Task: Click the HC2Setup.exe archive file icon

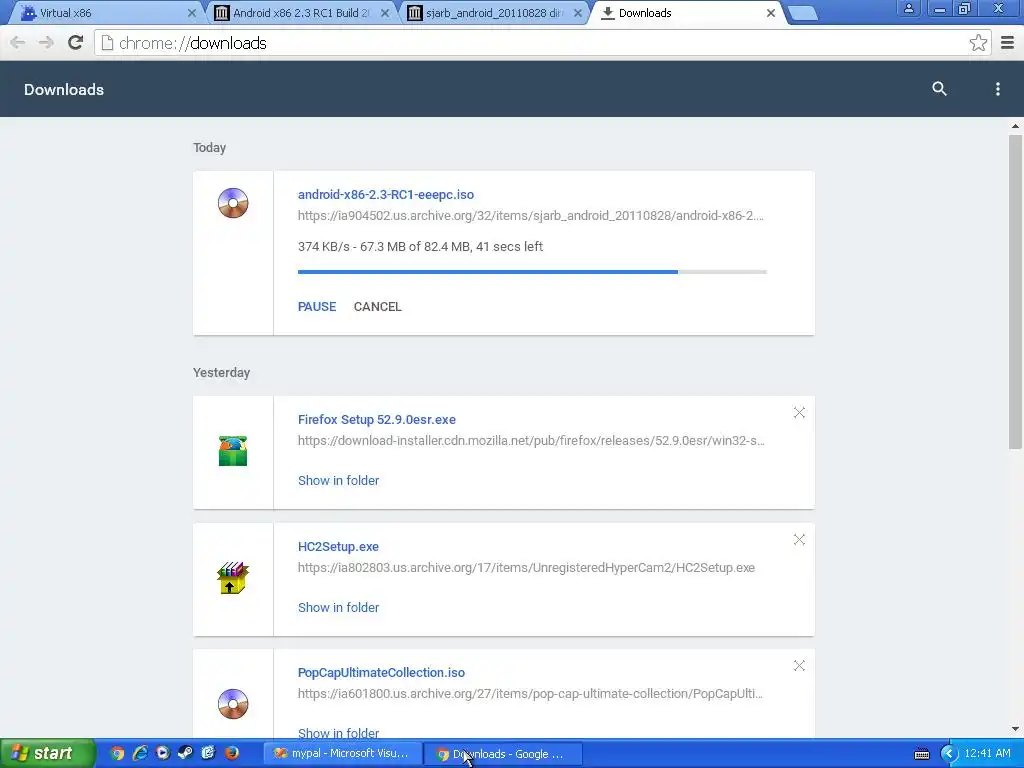Action: click(x=233, y=577)
